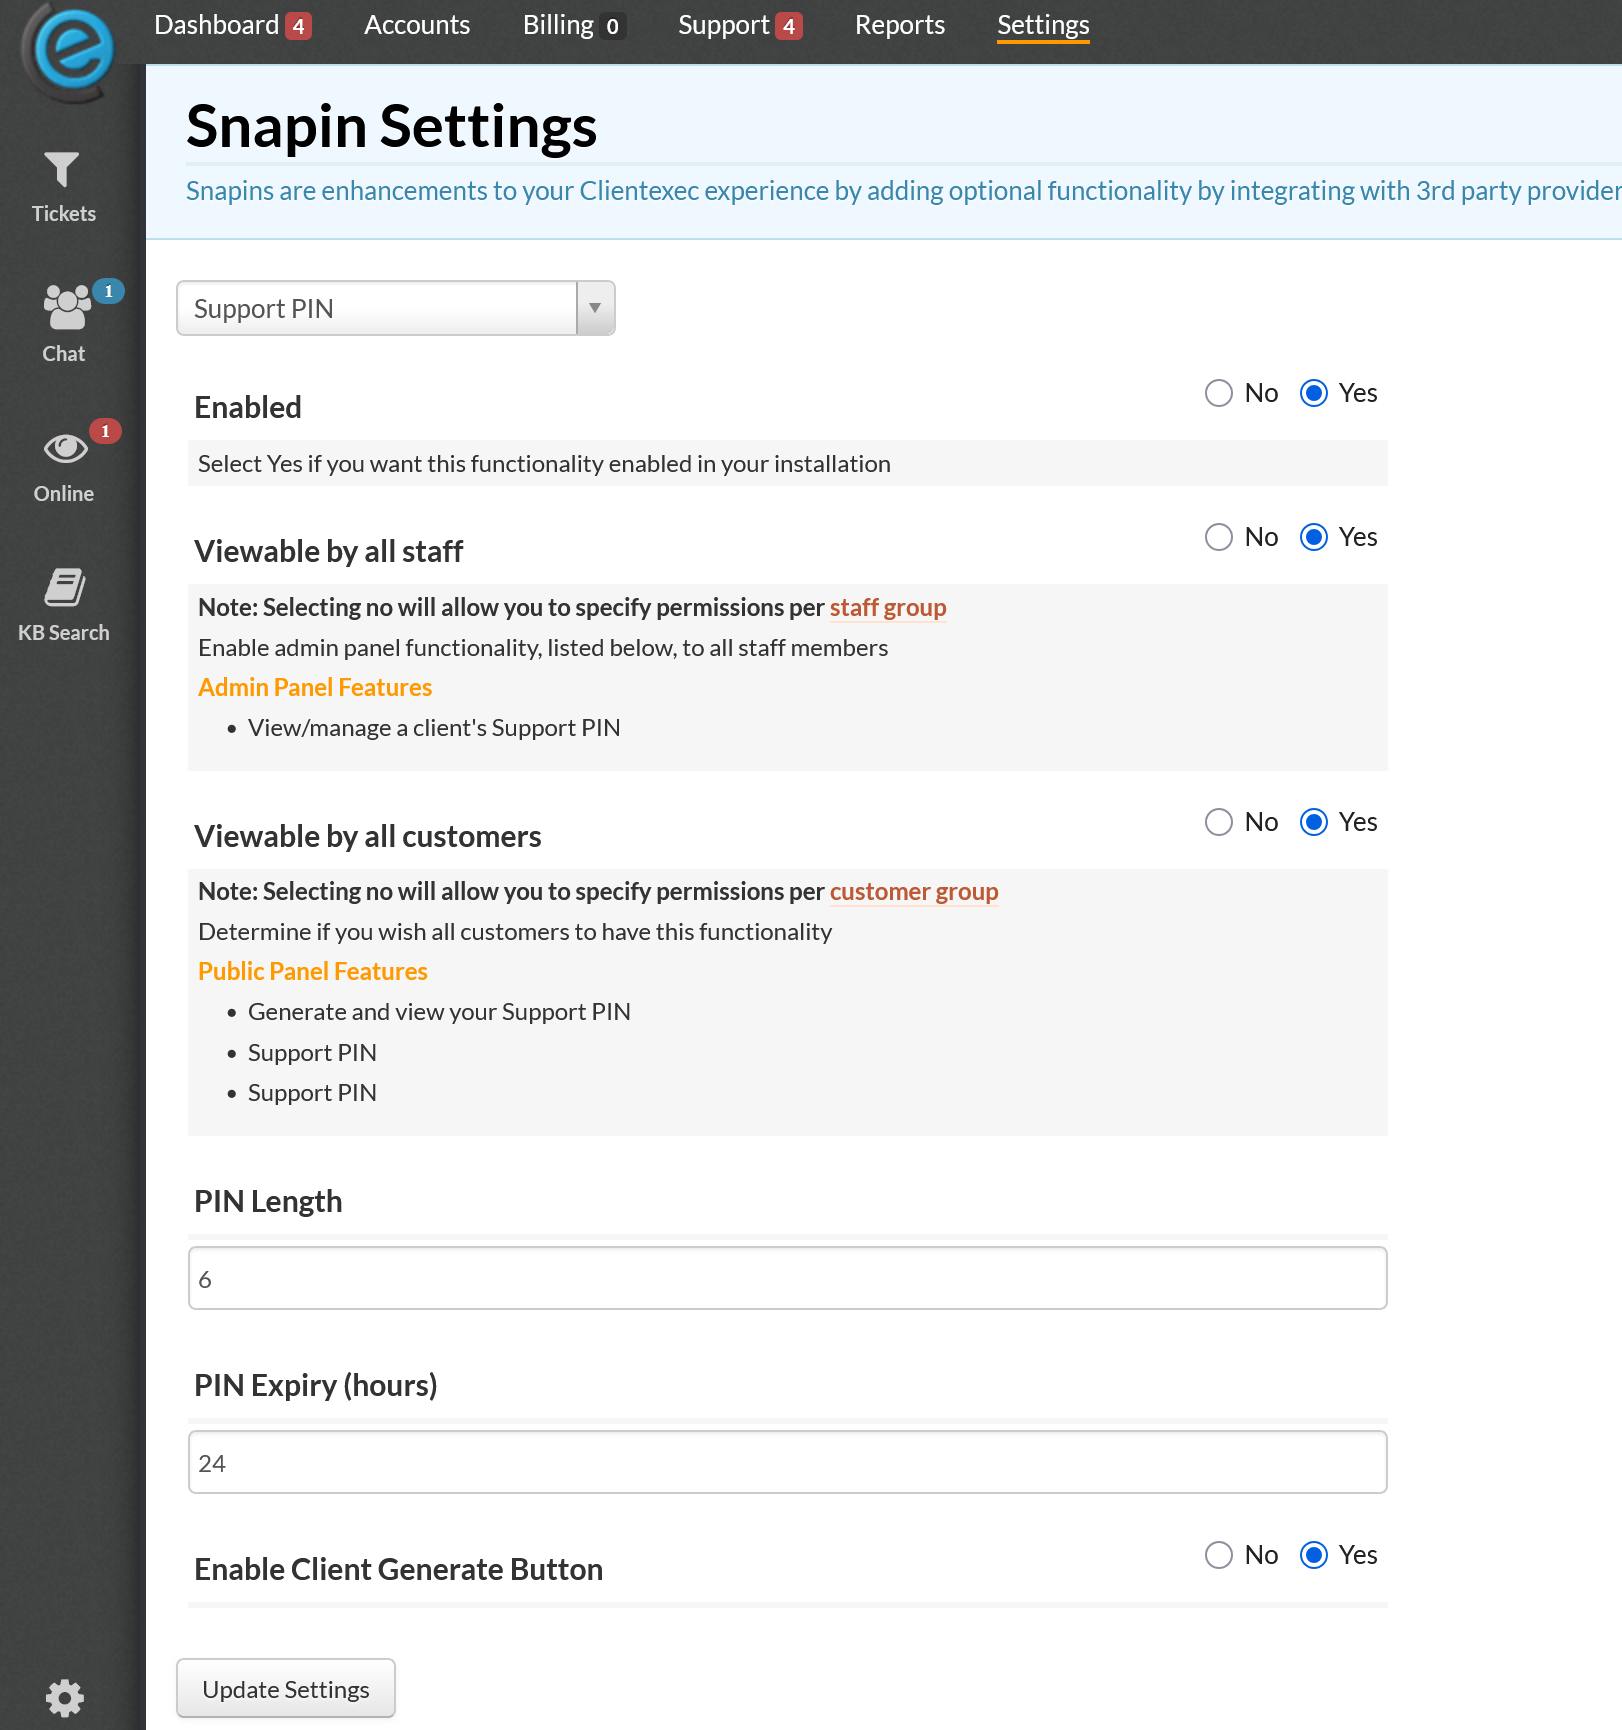
Task: Click the snapin dropdown arrow
Action: pos(595,308)
